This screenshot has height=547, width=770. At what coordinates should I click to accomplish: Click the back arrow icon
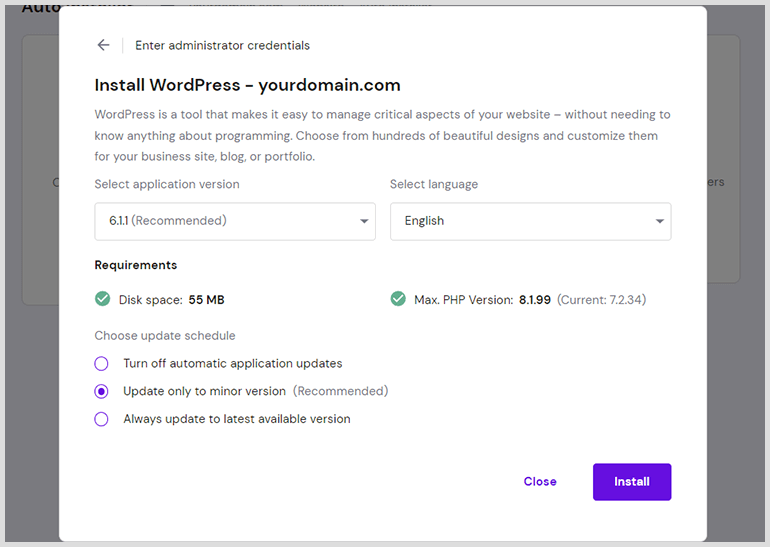(x=103, y=45)
